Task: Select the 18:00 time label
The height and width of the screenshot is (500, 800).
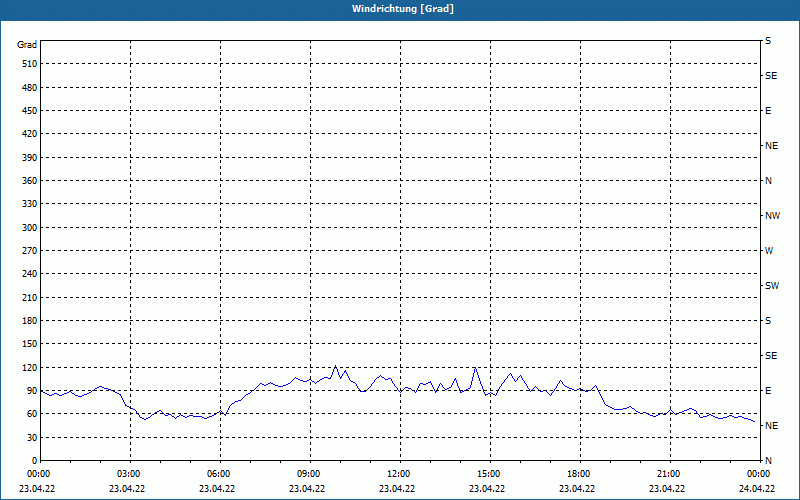Action: [x=579, y=473]
